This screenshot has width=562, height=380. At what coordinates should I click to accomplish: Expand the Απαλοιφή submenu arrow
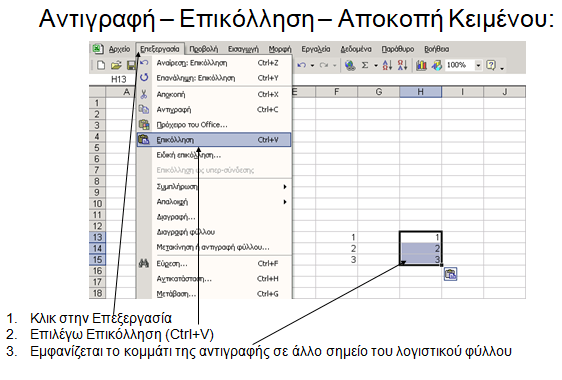point(285,202)
